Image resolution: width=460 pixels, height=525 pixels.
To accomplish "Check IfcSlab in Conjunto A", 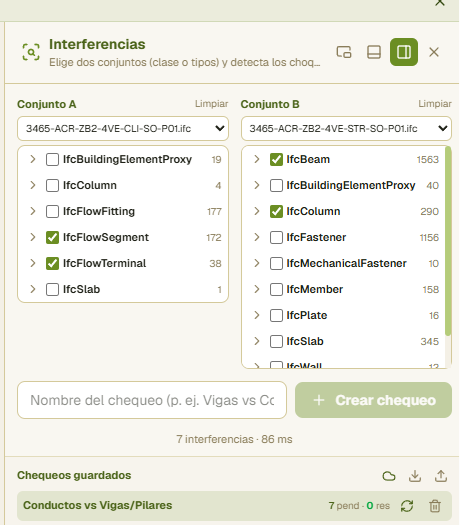I will 52,290.
